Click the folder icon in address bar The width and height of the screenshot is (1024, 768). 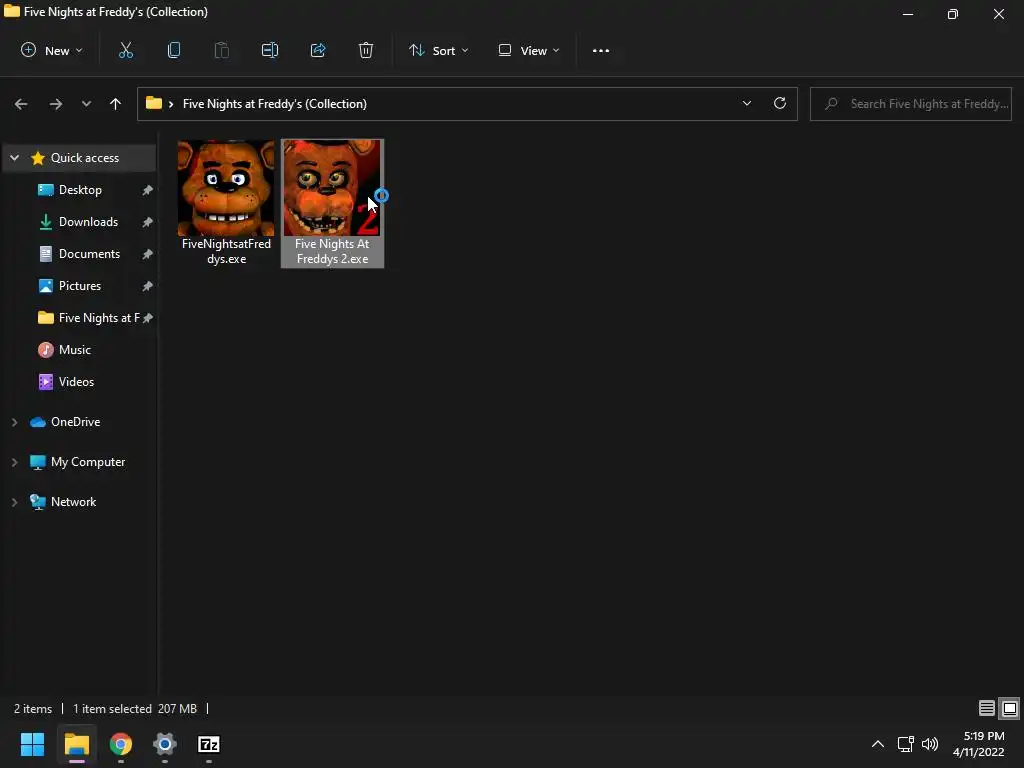153,103
